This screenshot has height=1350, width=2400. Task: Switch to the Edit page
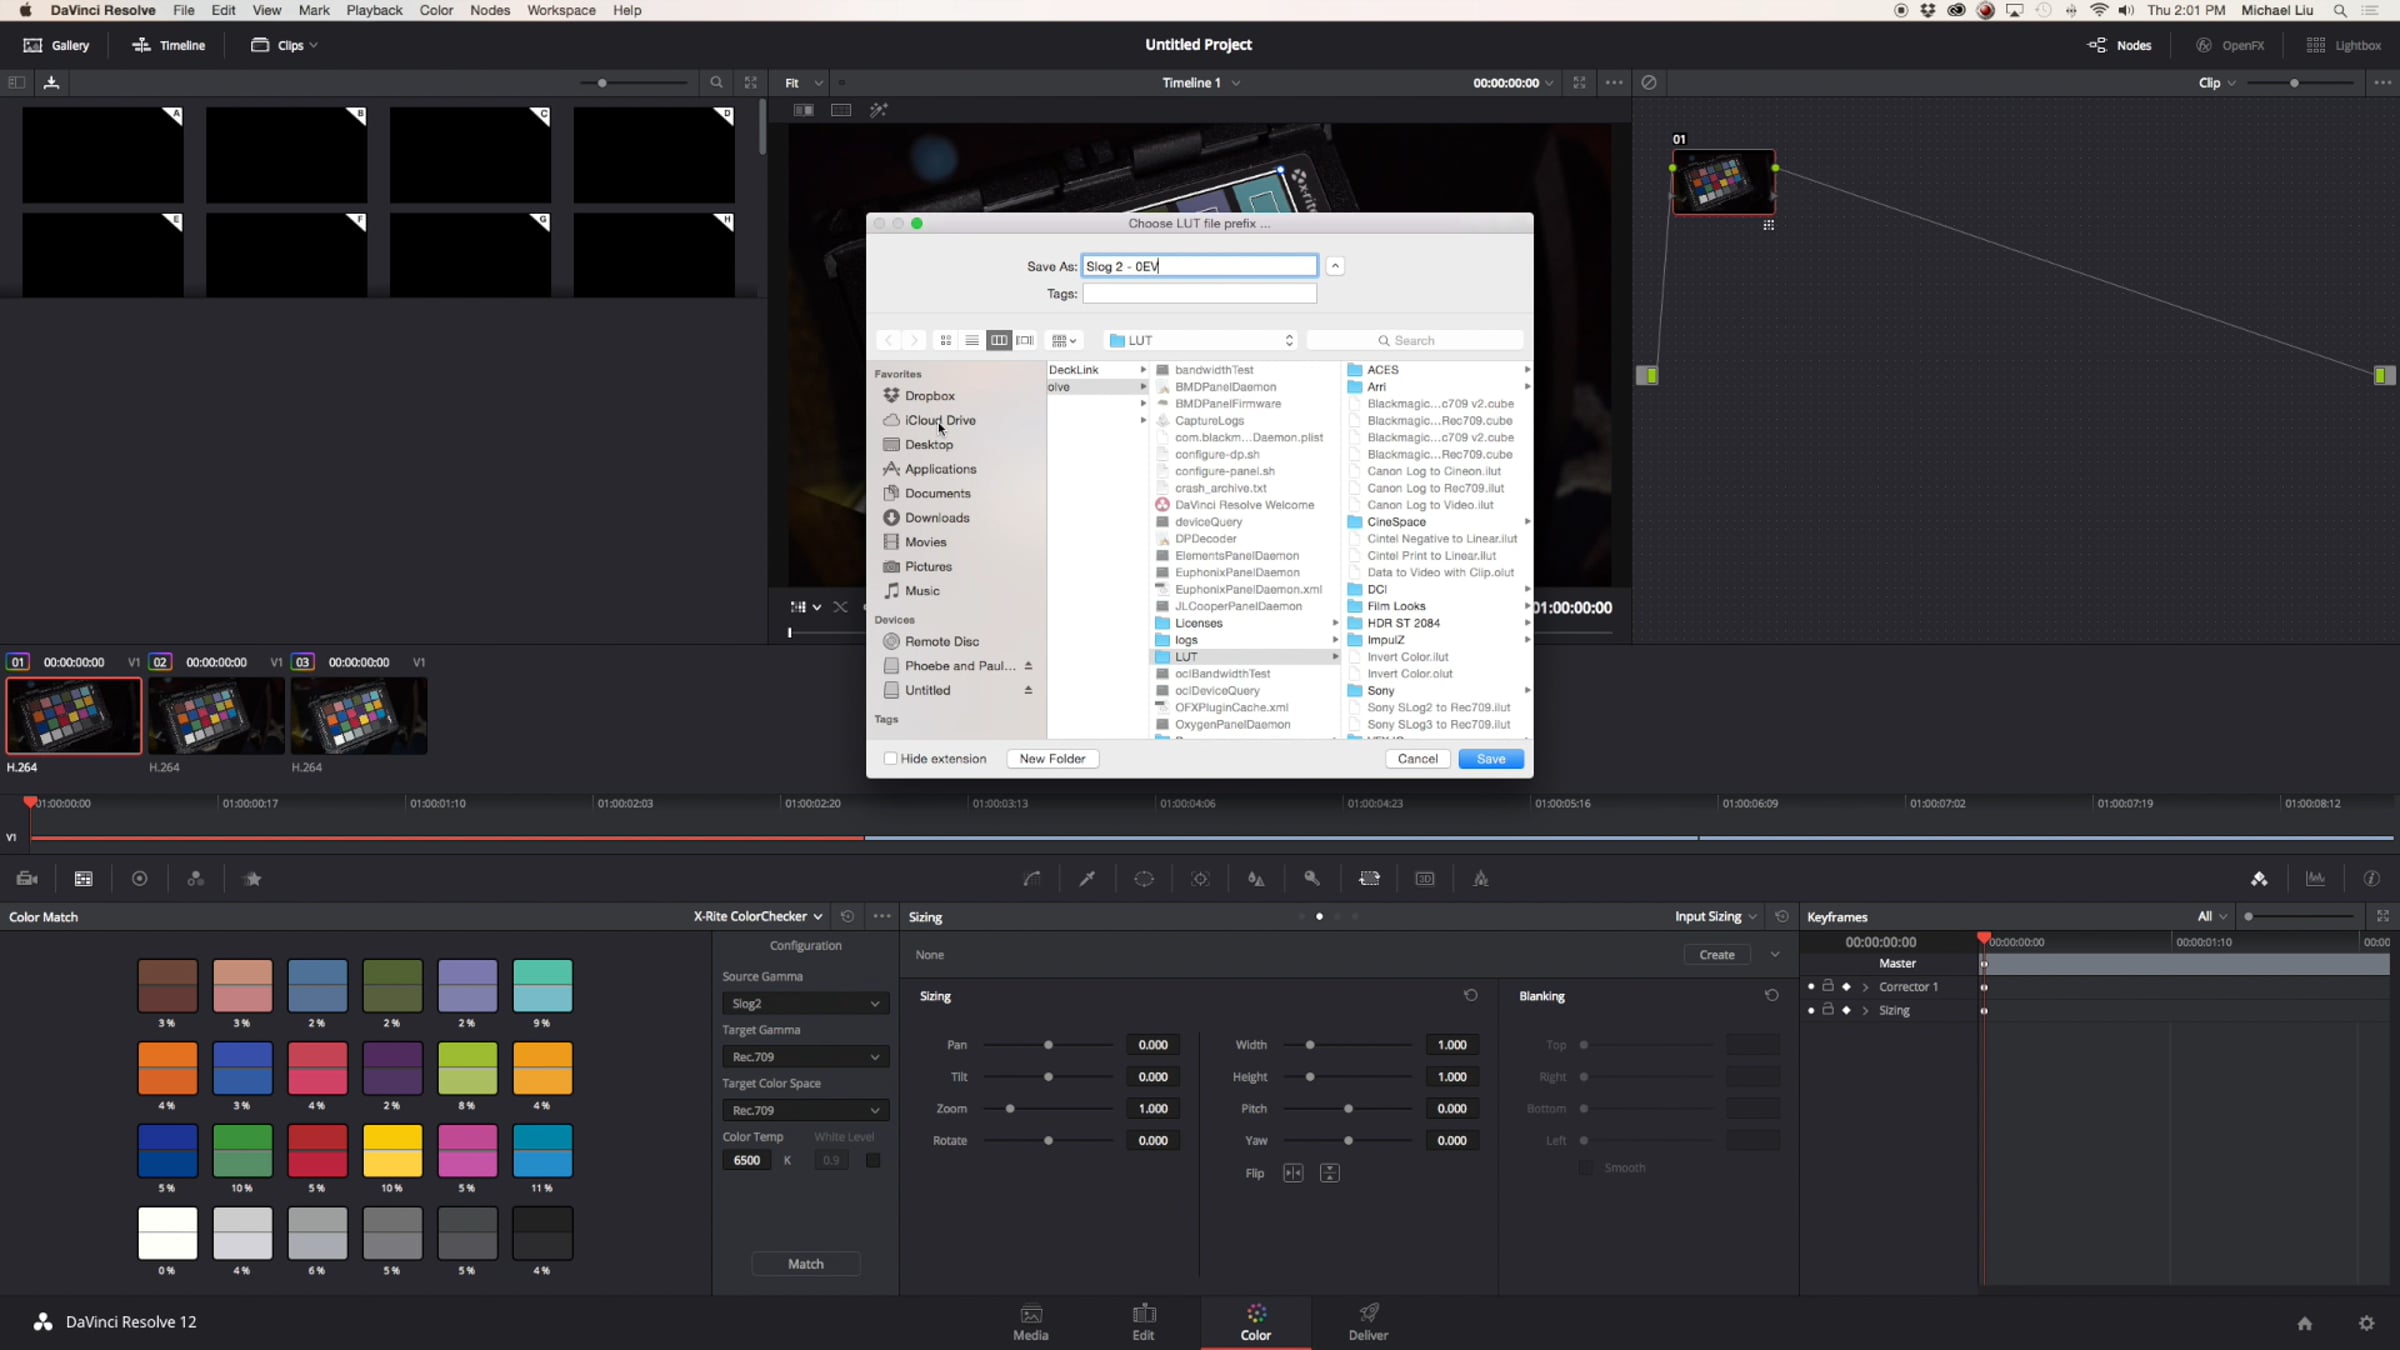click(1143, 1322)
